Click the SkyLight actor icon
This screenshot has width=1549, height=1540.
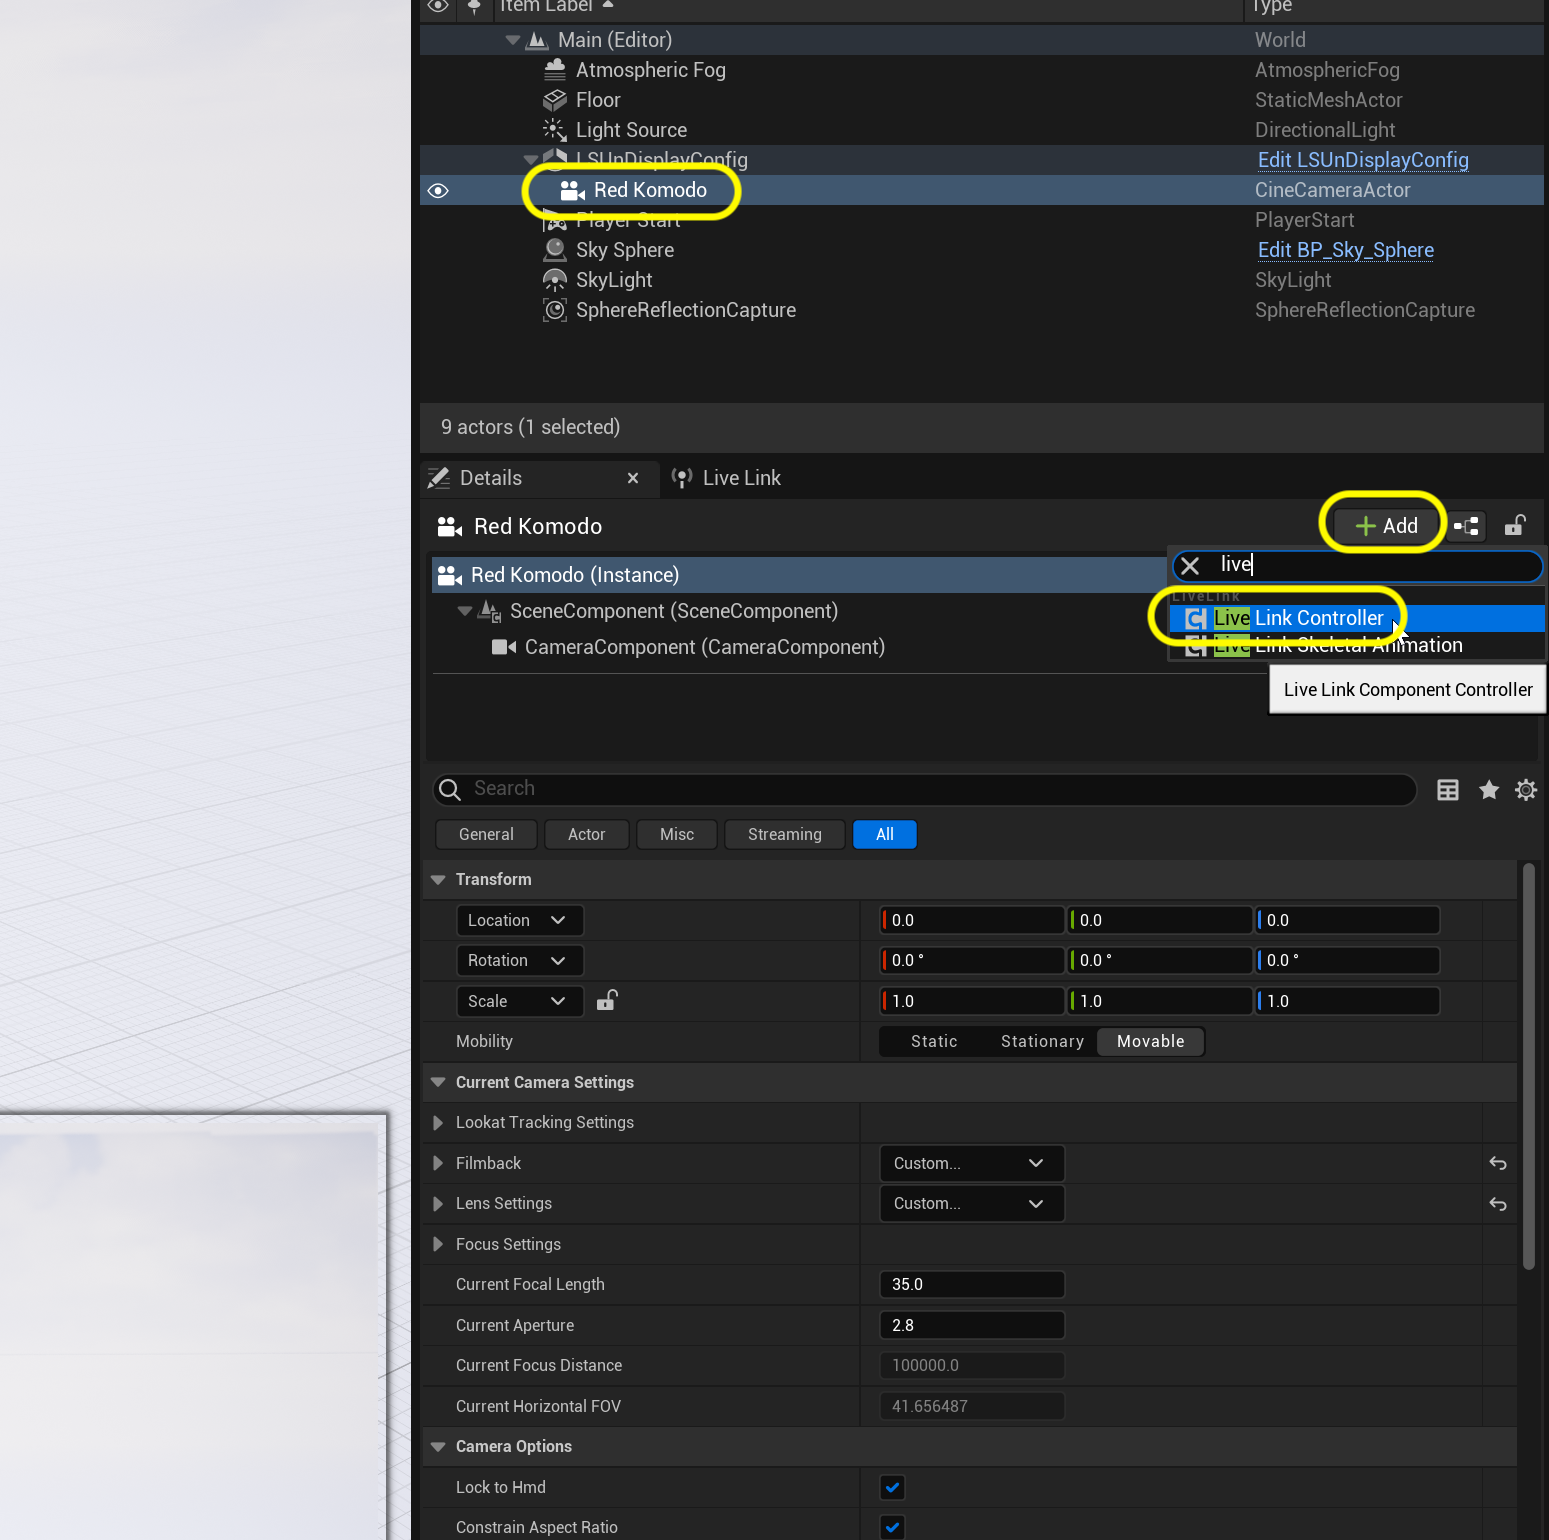click(x=555, y=280)
